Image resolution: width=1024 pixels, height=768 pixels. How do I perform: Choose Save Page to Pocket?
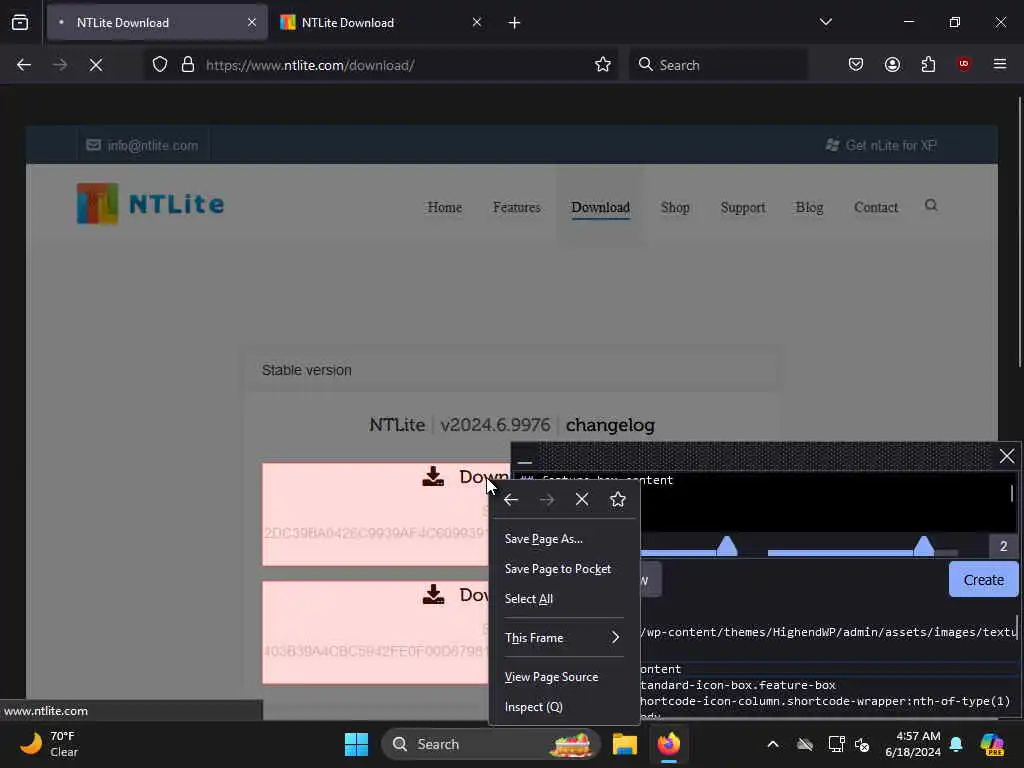(564, 569)
